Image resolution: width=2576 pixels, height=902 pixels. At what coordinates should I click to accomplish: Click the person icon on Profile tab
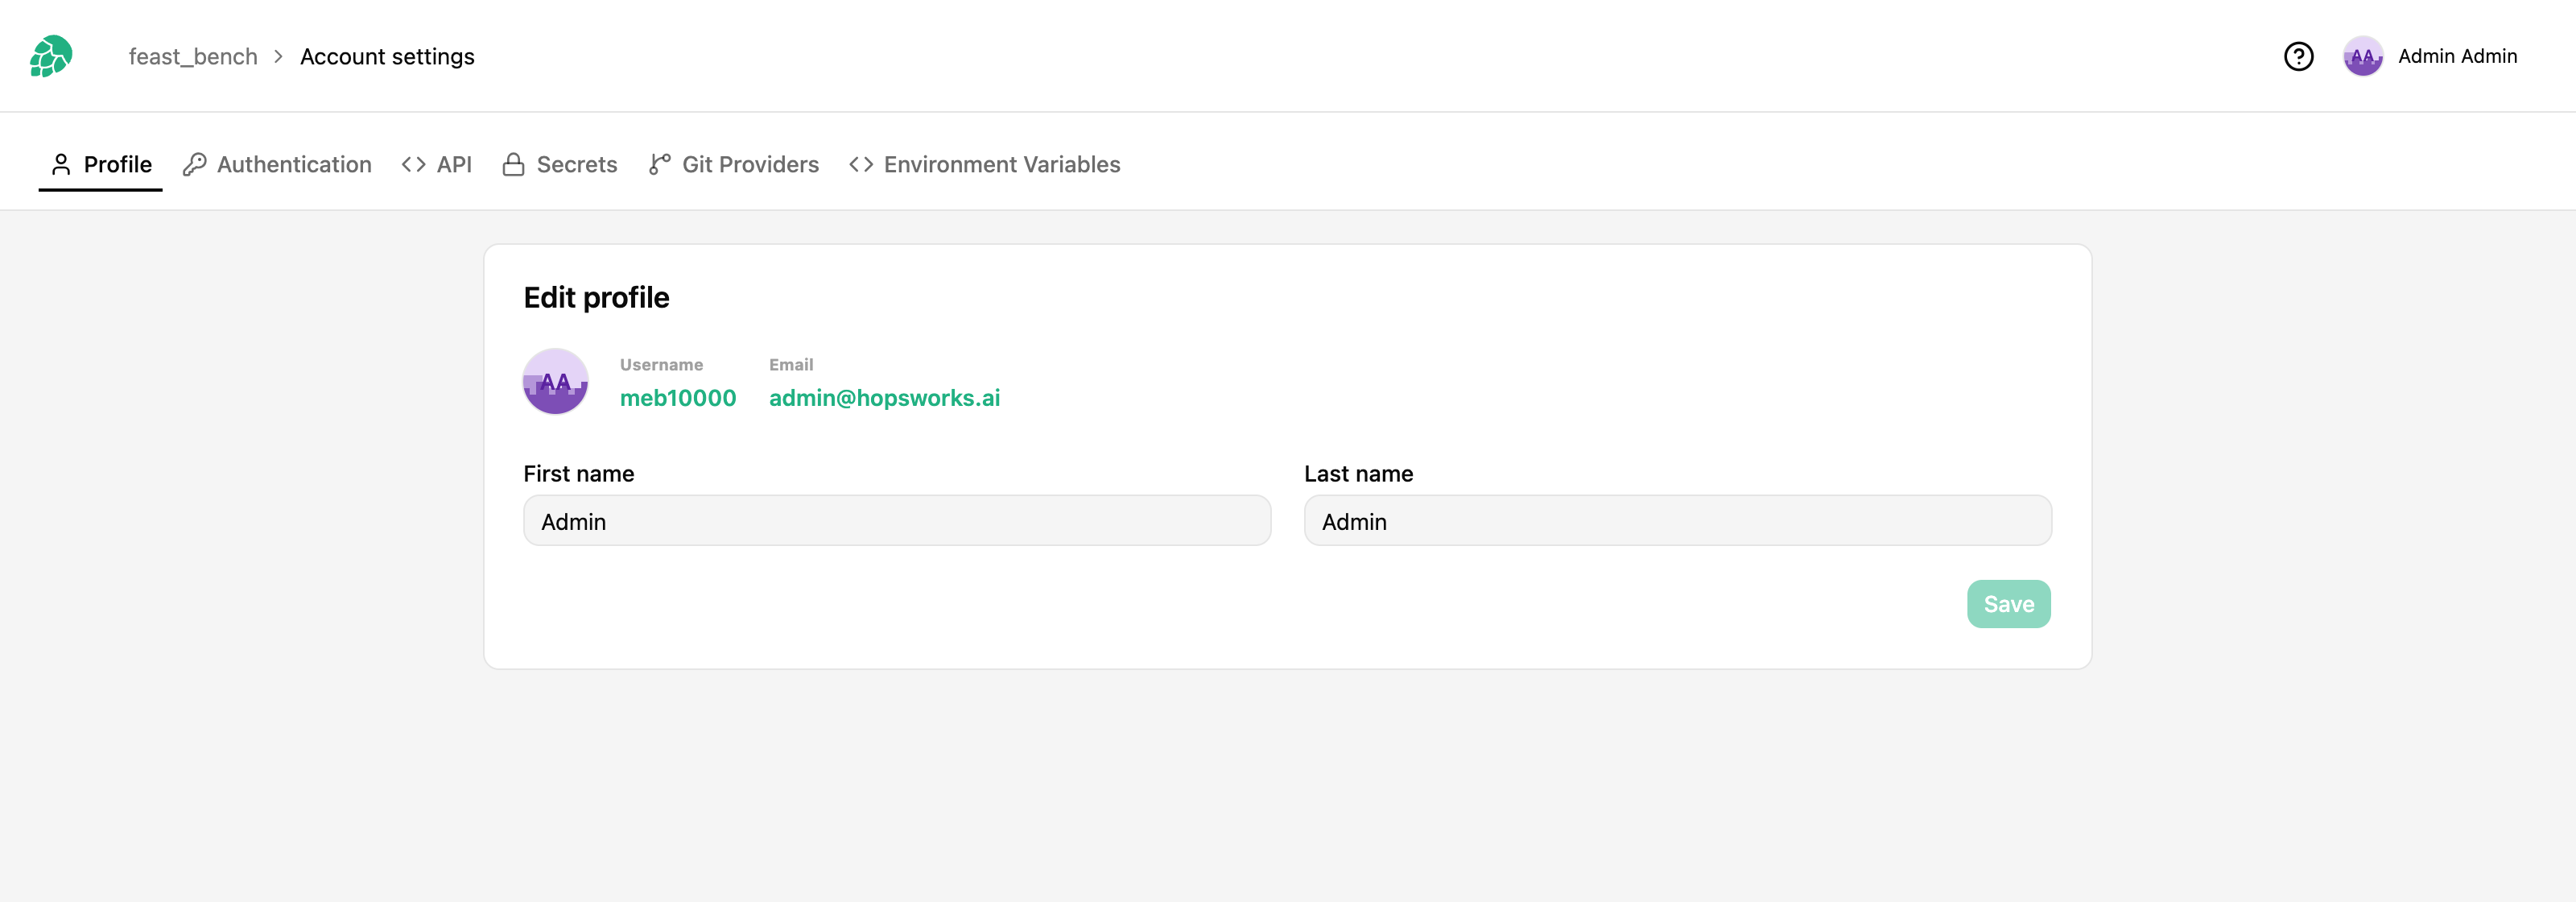pyautogui.click(x=61, y=164)
